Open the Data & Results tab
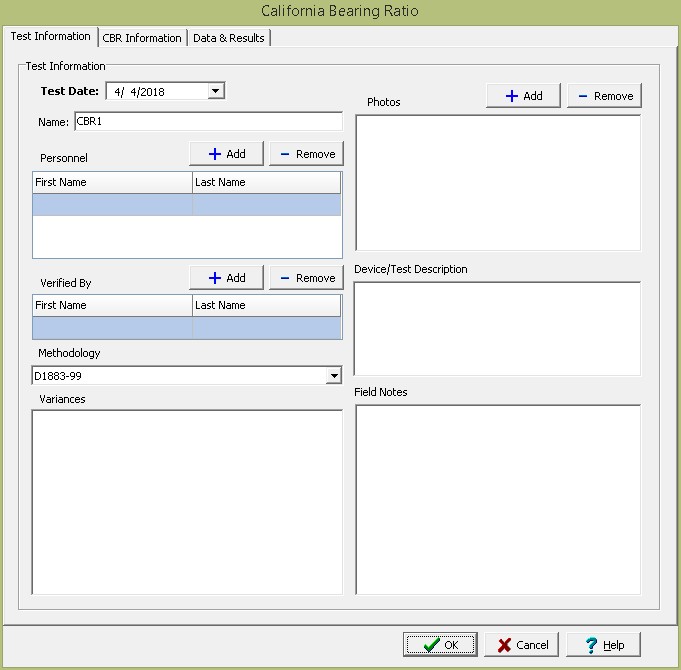The width and height of the screenshot is (681, 670). (228, 38)
